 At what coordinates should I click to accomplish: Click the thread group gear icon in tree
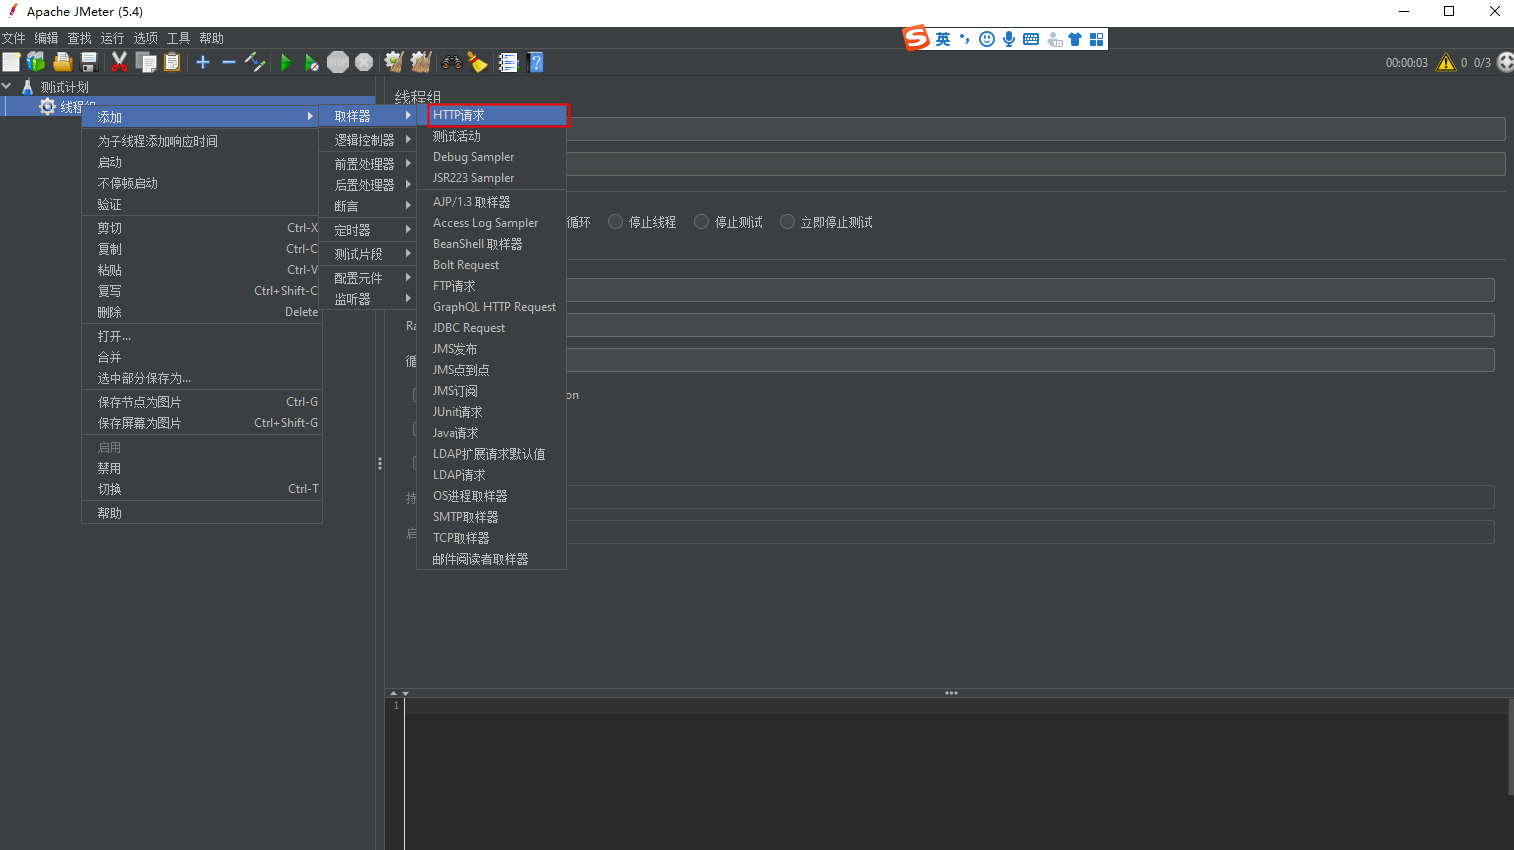point(47,106)
